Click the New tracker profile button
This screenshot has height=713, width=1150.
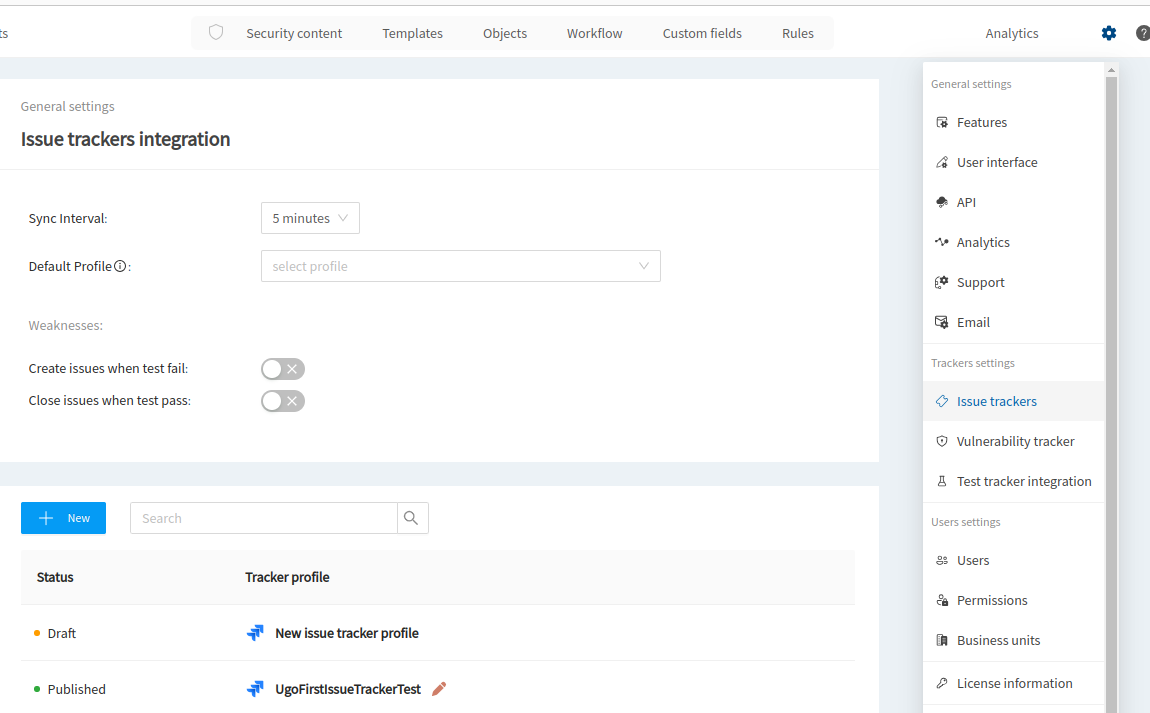coord(63,518)
